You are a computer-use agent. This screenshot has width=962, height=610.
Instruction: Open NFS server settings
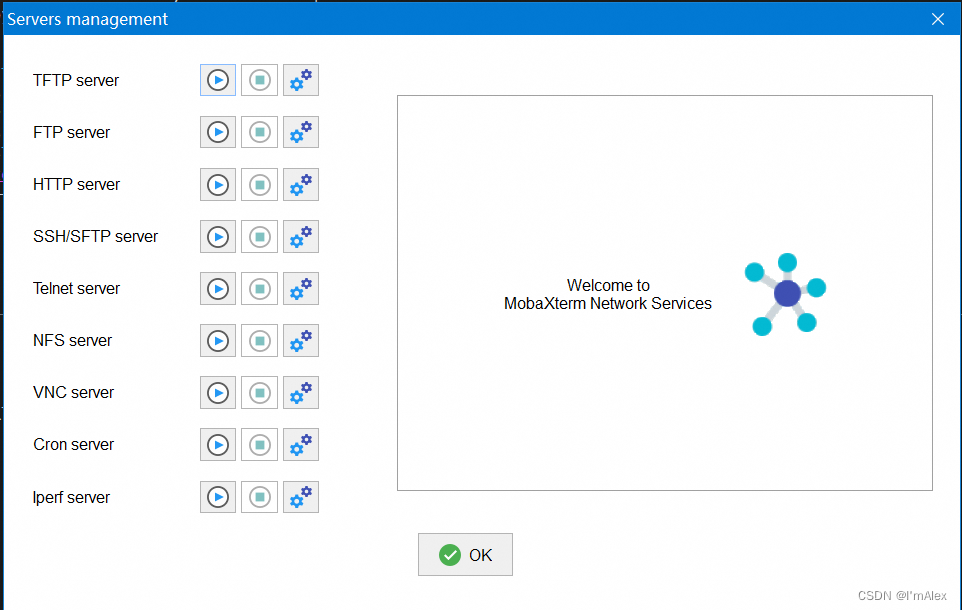pyautogui.click(x=301, y=341)
